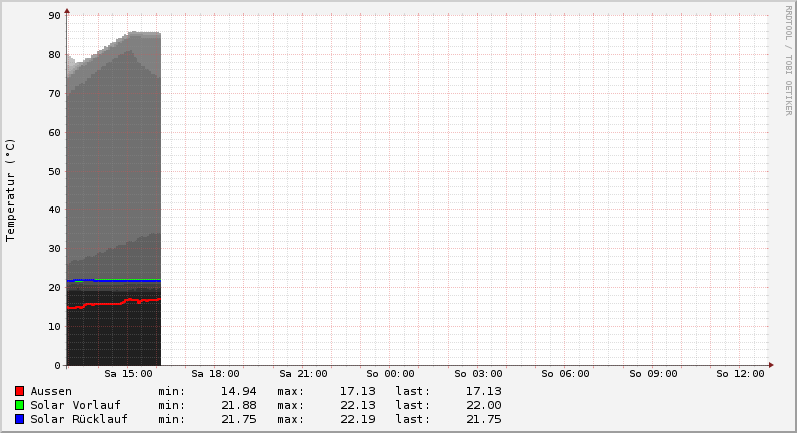This screenshot has width=797, height=433.
Task: Click the red arrow at X axis end
Action: click(x=771, y=365)
